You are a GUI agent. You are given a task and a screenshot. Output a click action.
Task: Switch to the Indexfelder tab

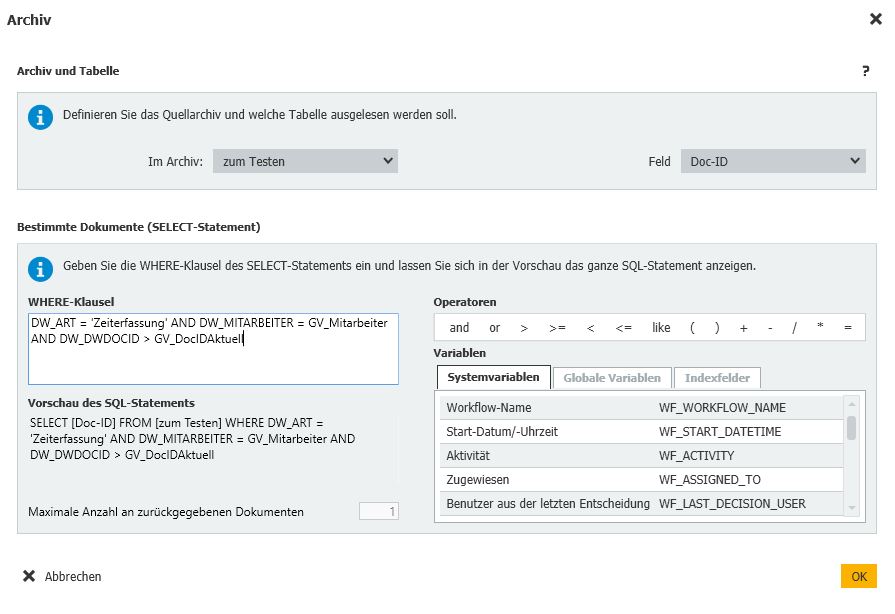[718, 378]
